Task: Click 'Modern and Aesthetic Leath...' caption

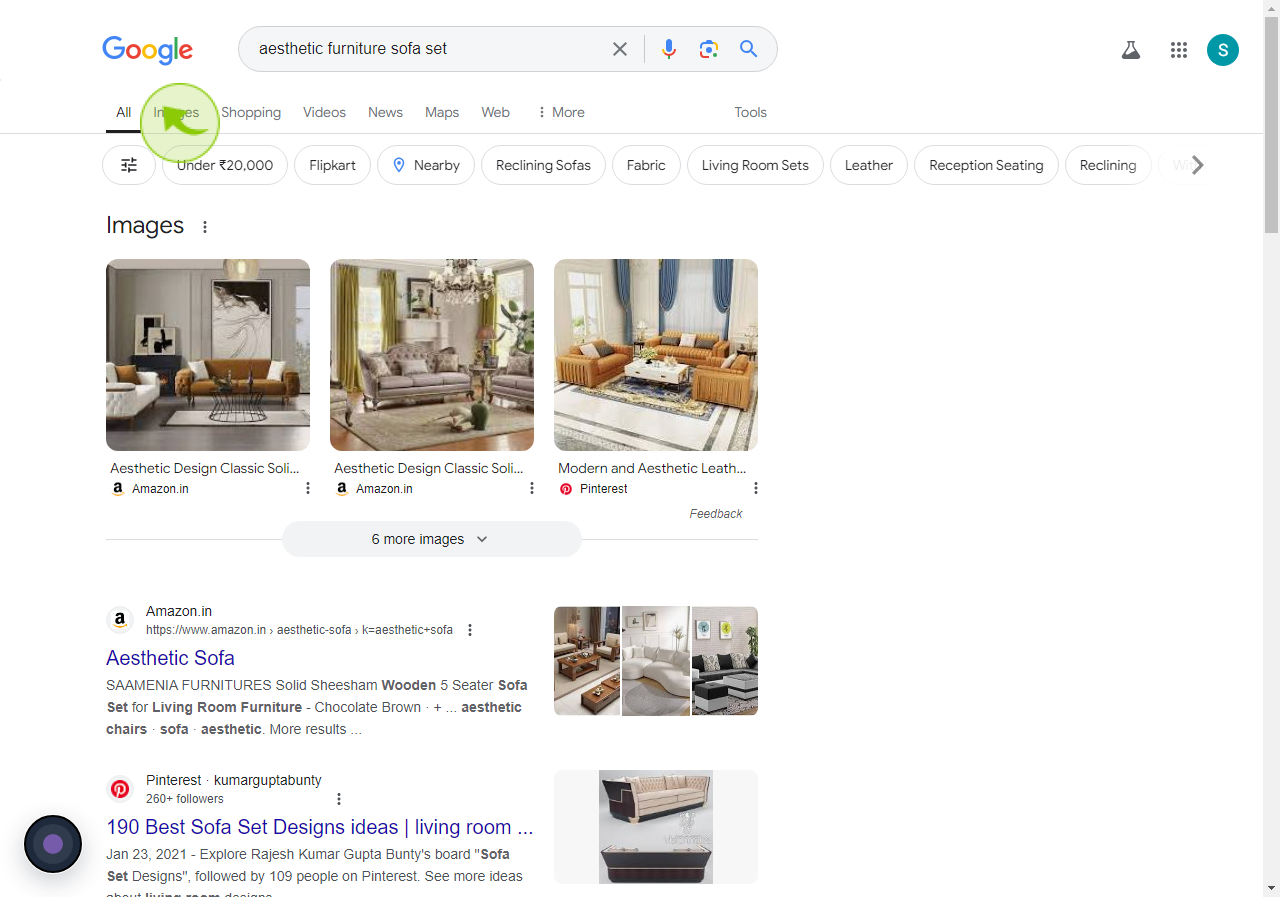Action: pyautogui.click(x=652, y=468)
